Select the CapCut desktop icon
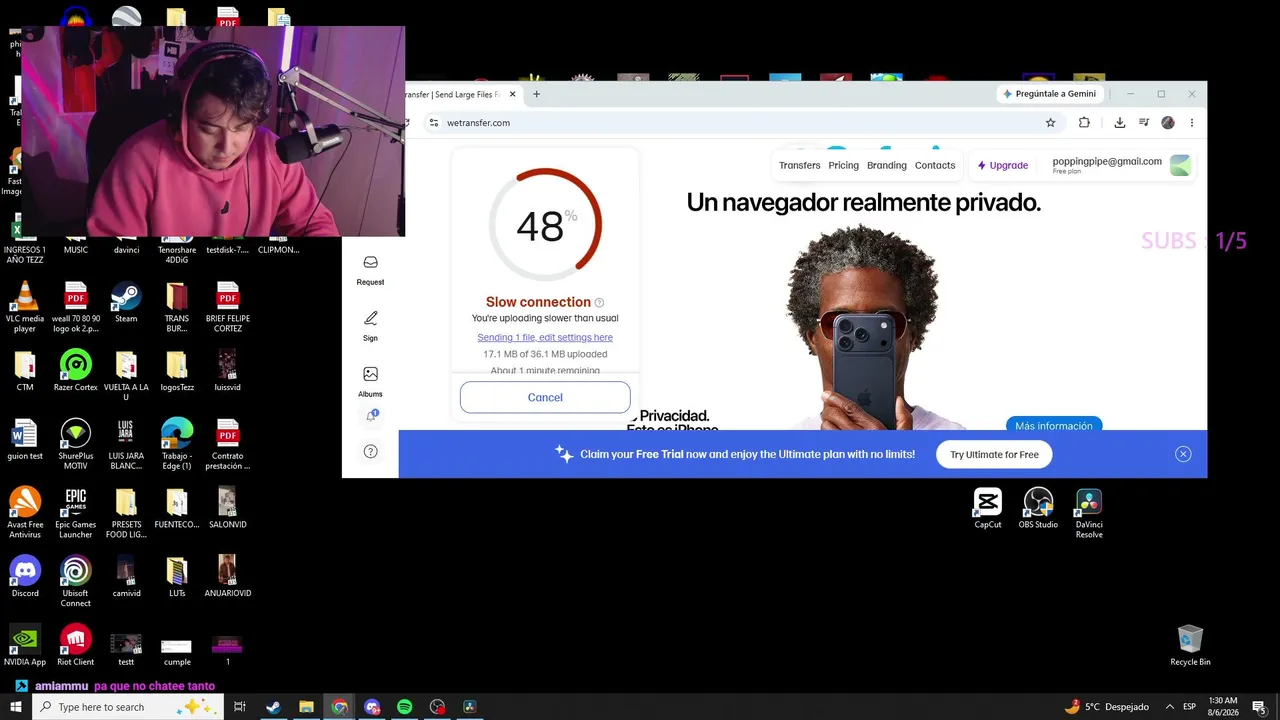This screenshot has width=1280, height=720. pos(988,508)
